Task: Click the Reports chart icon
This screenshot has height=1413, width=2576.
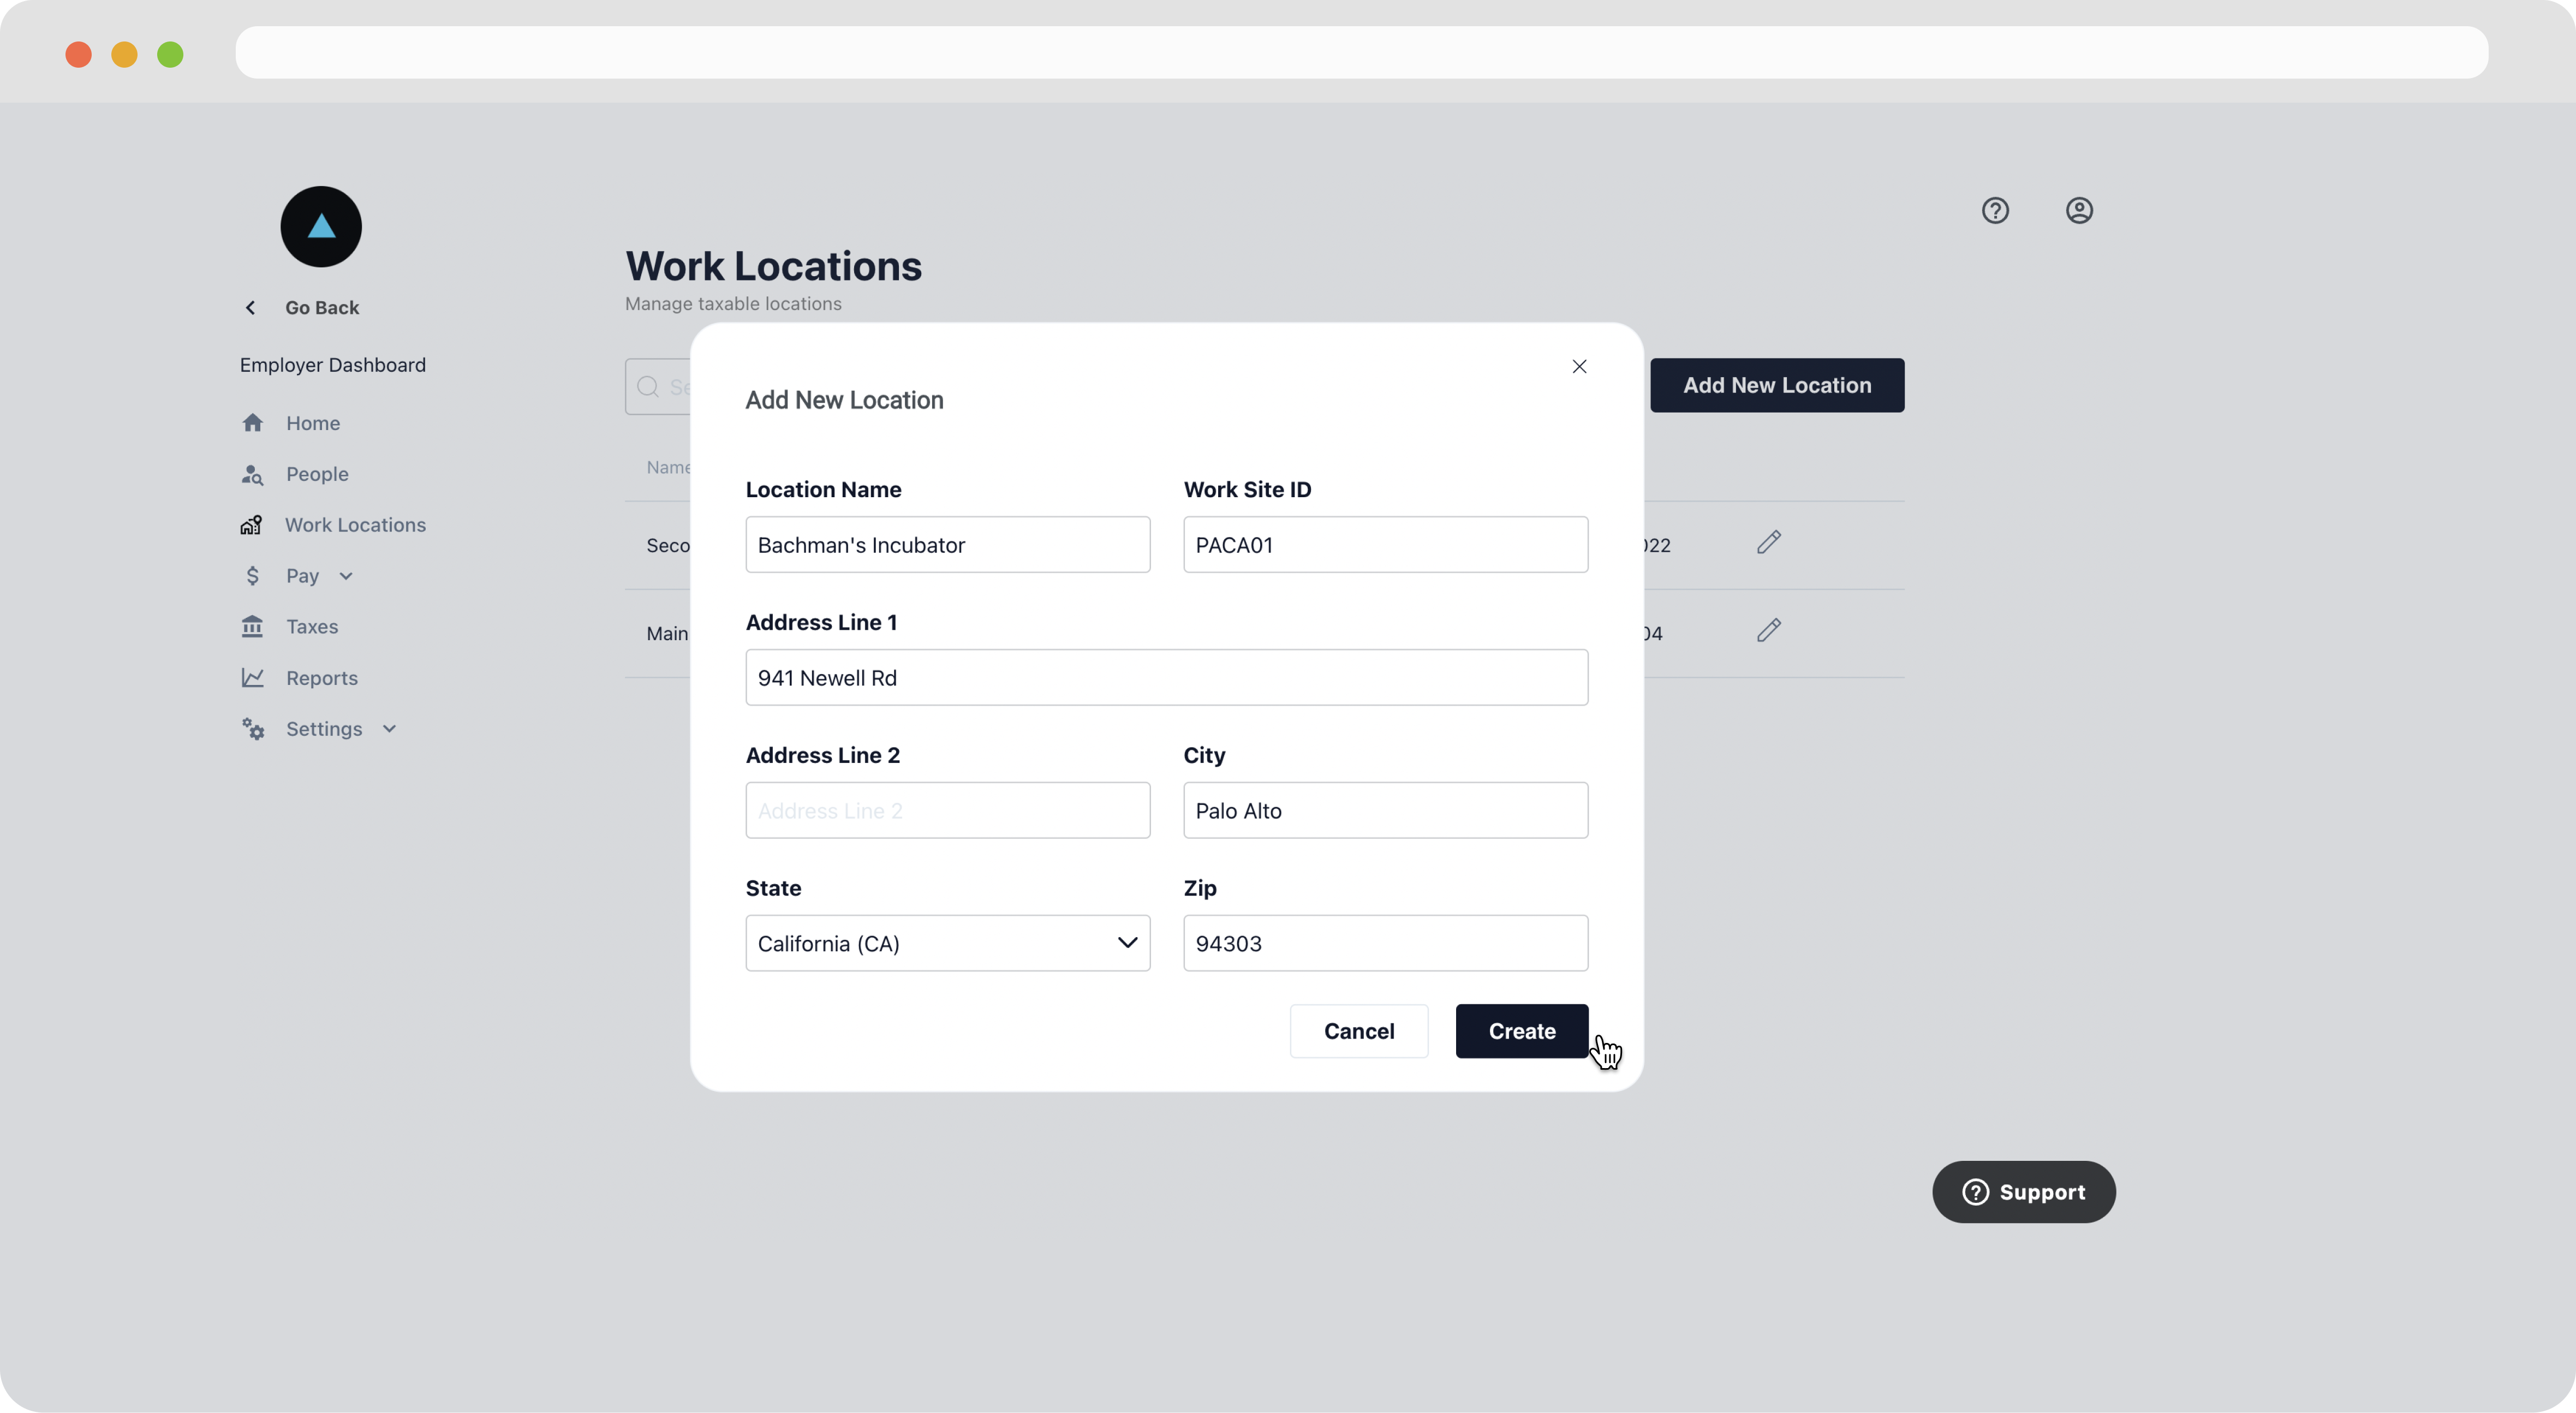Action: pos(252,678)
